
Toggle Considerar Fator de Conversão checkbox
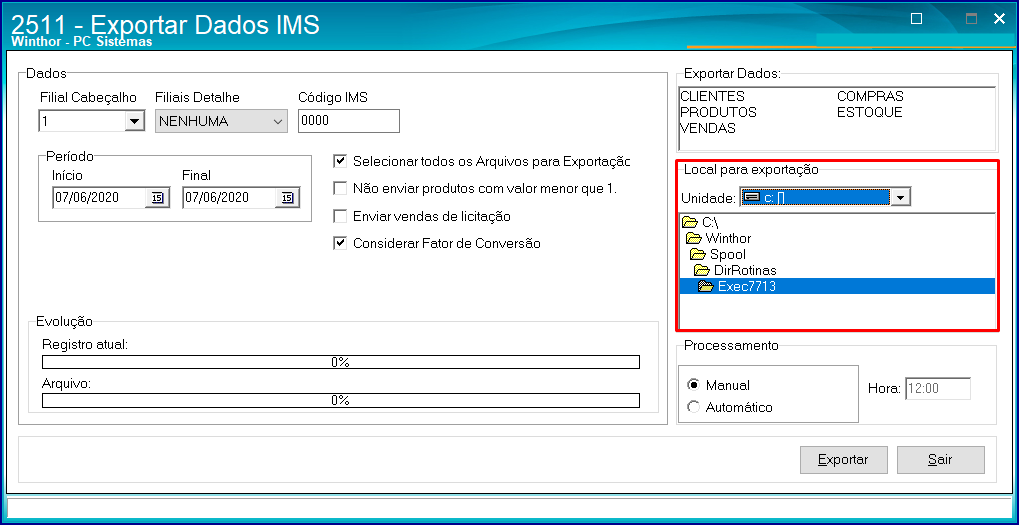point(340,244)
